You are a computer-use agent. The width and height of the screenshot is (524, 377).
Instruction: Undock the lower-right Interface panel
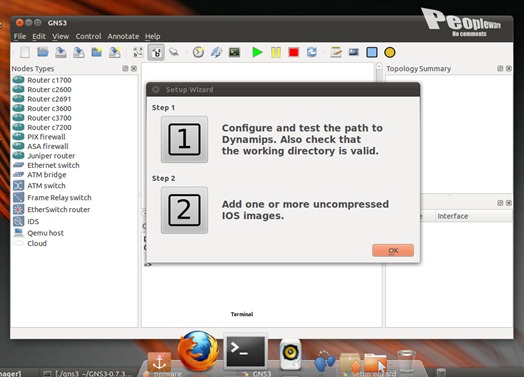pos(500,203)
